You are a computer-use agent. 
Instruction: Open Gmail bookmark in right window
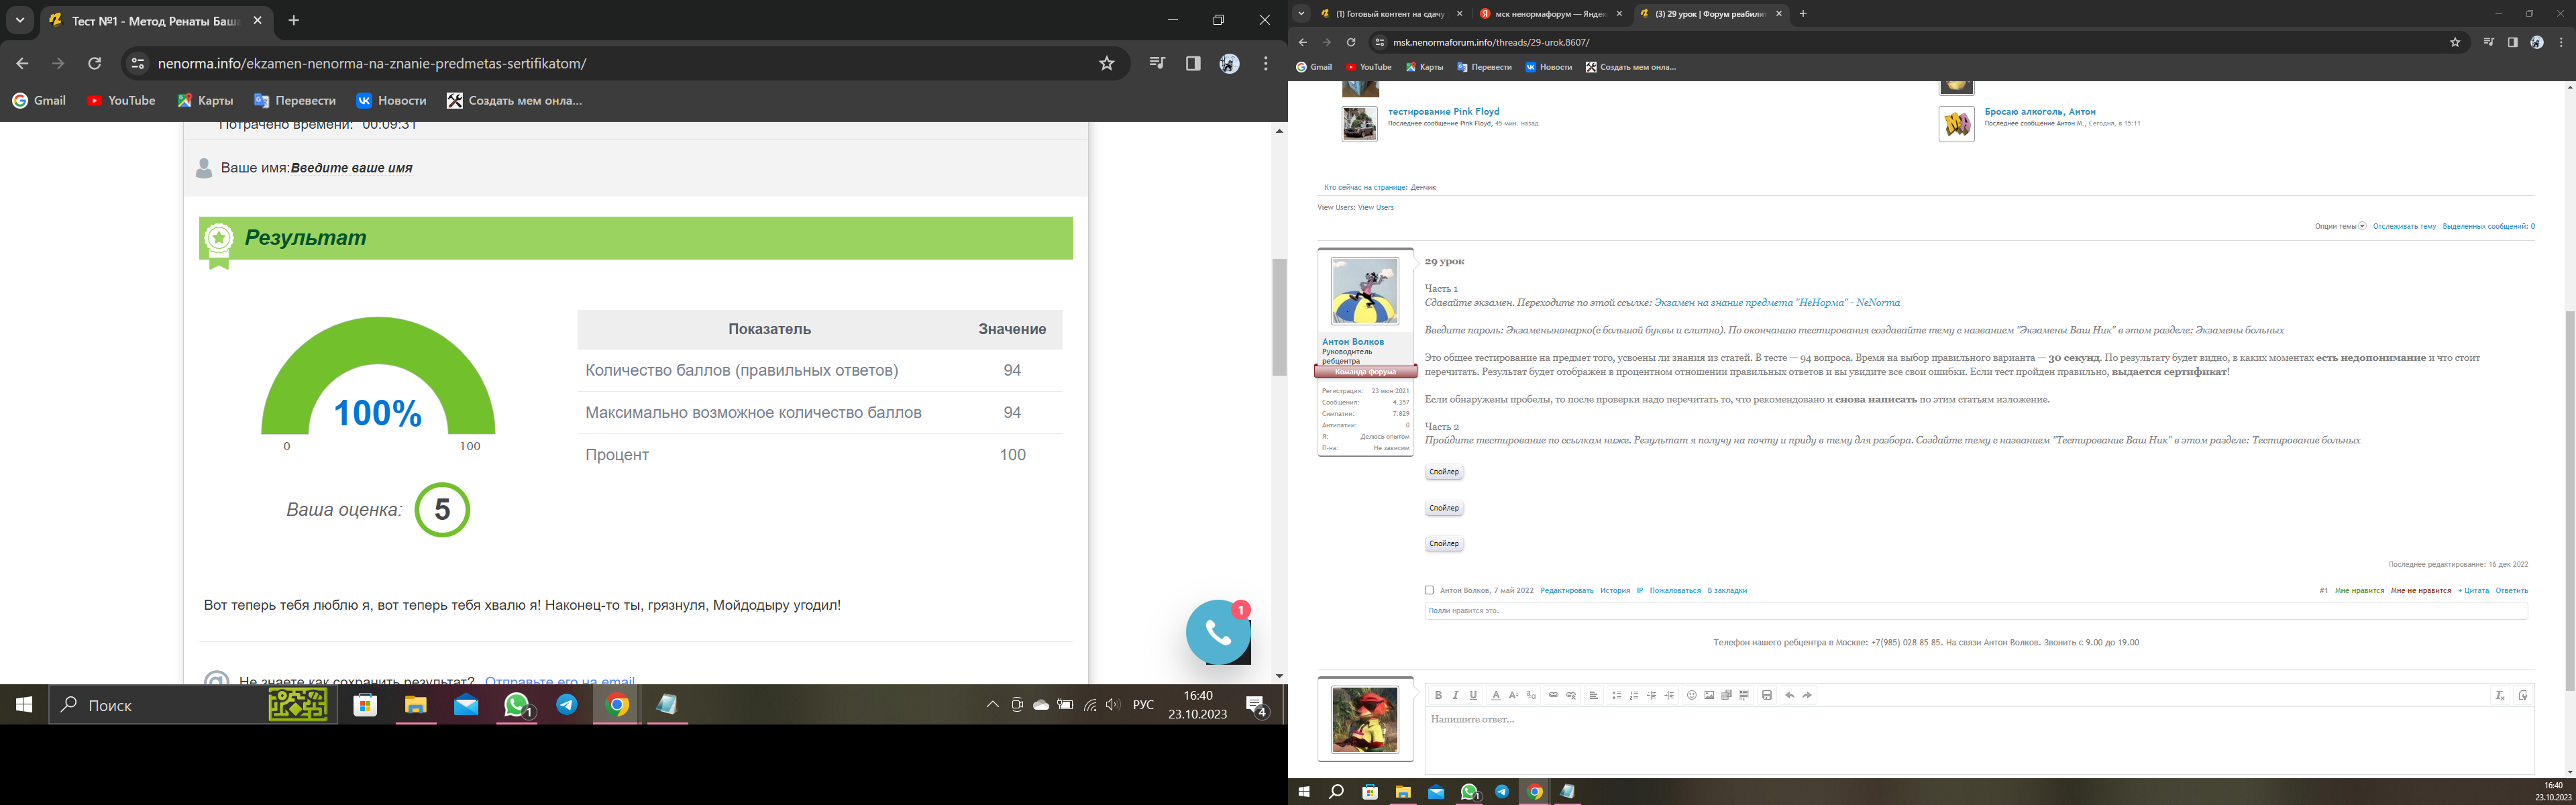[x=1314, y=67]
